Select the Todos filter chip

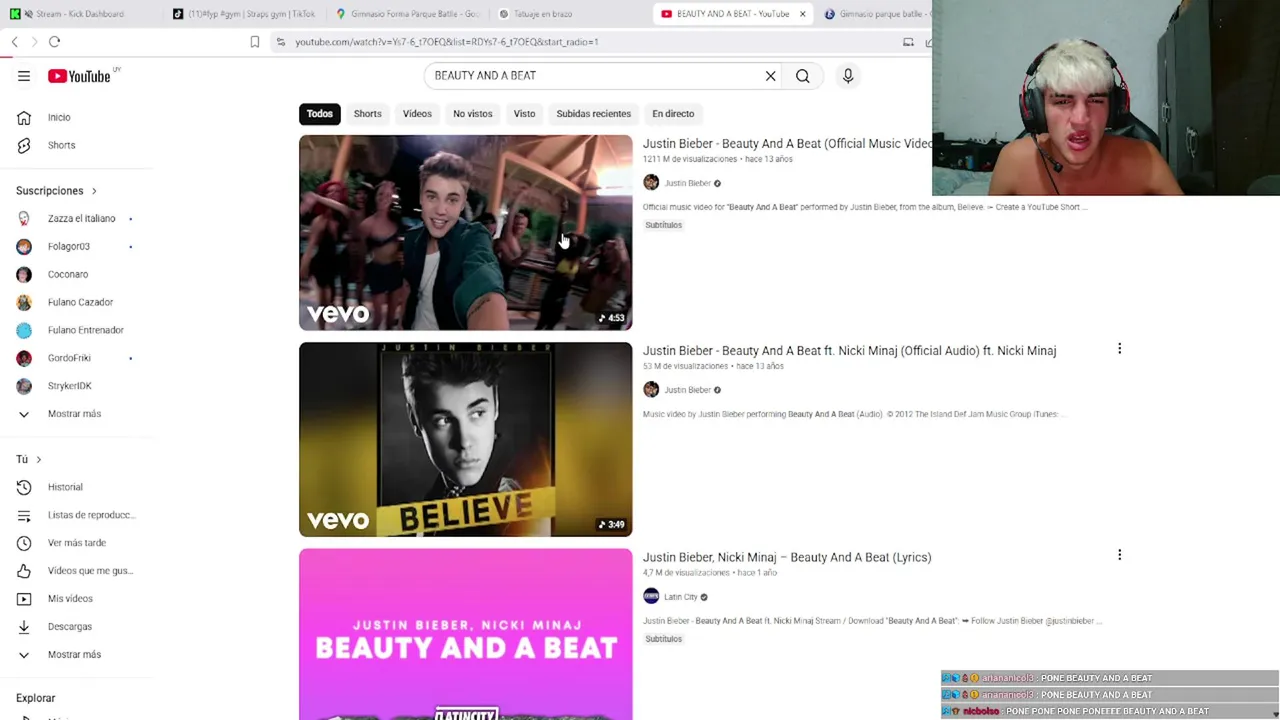pos(320,114)
